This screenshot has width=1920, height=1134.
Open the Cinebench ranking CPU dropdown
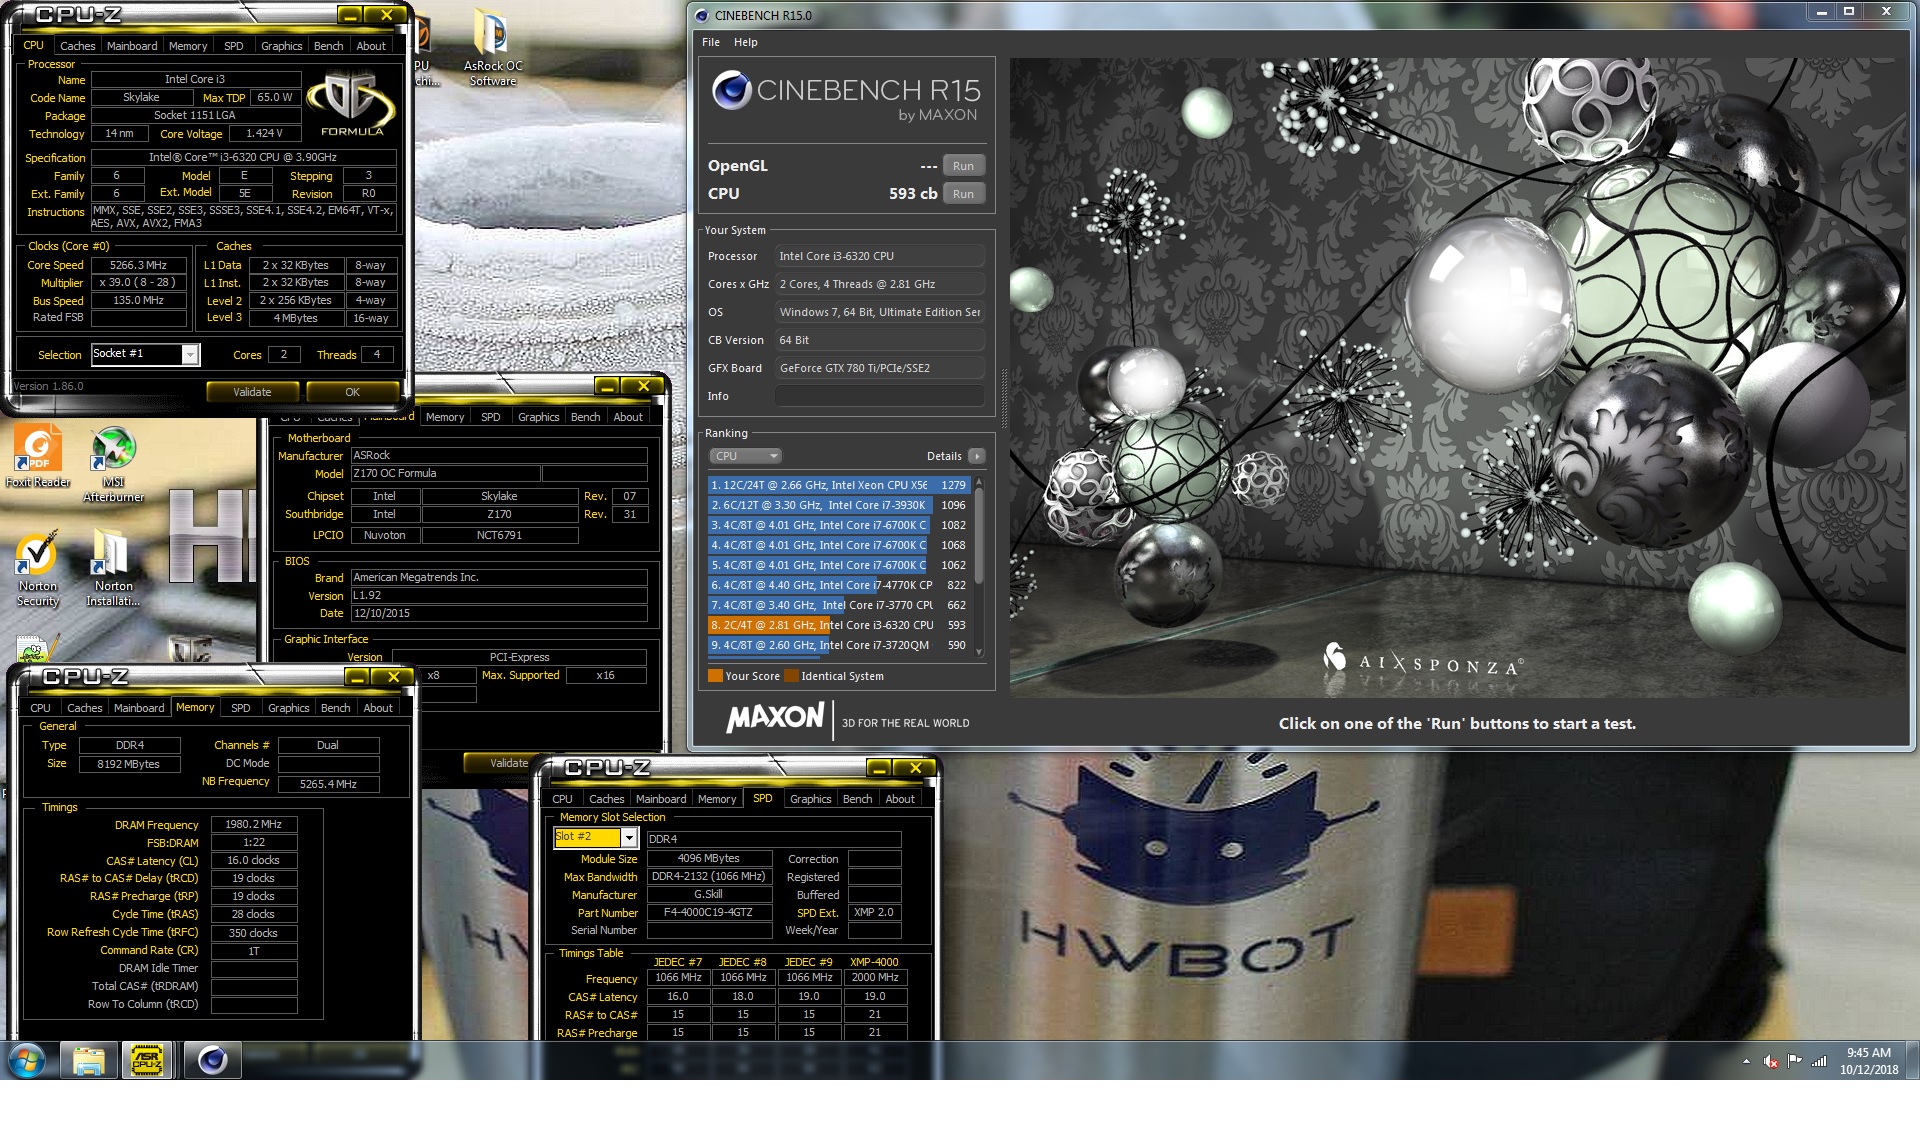point(745,456)
